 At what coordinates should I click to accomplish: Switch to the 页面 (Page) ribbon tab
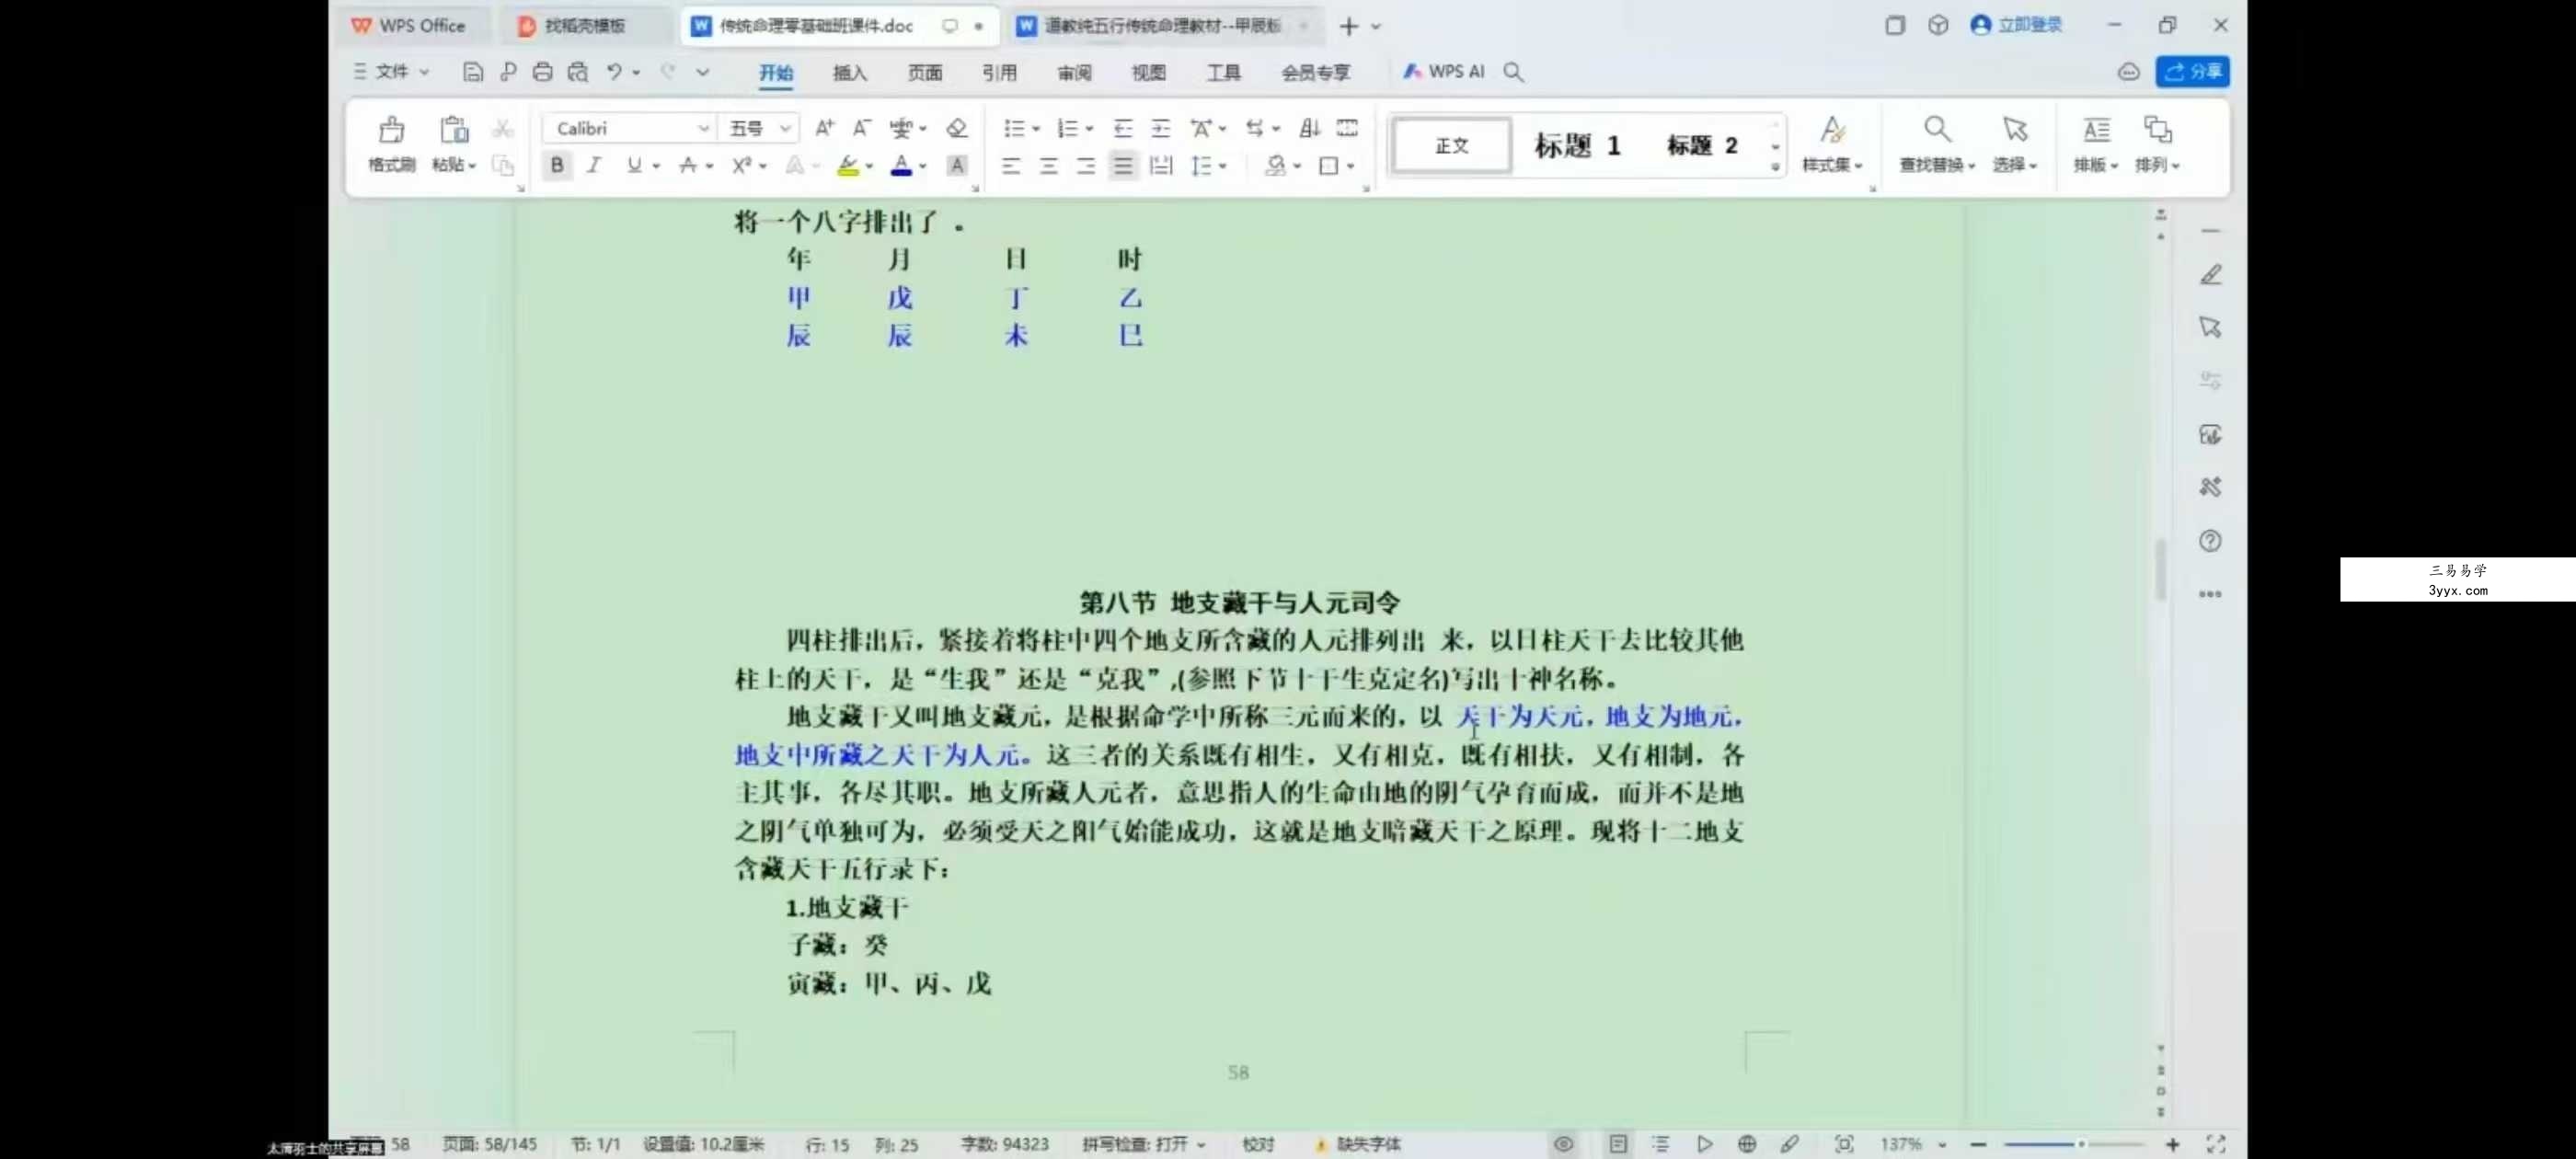[924, 72]
